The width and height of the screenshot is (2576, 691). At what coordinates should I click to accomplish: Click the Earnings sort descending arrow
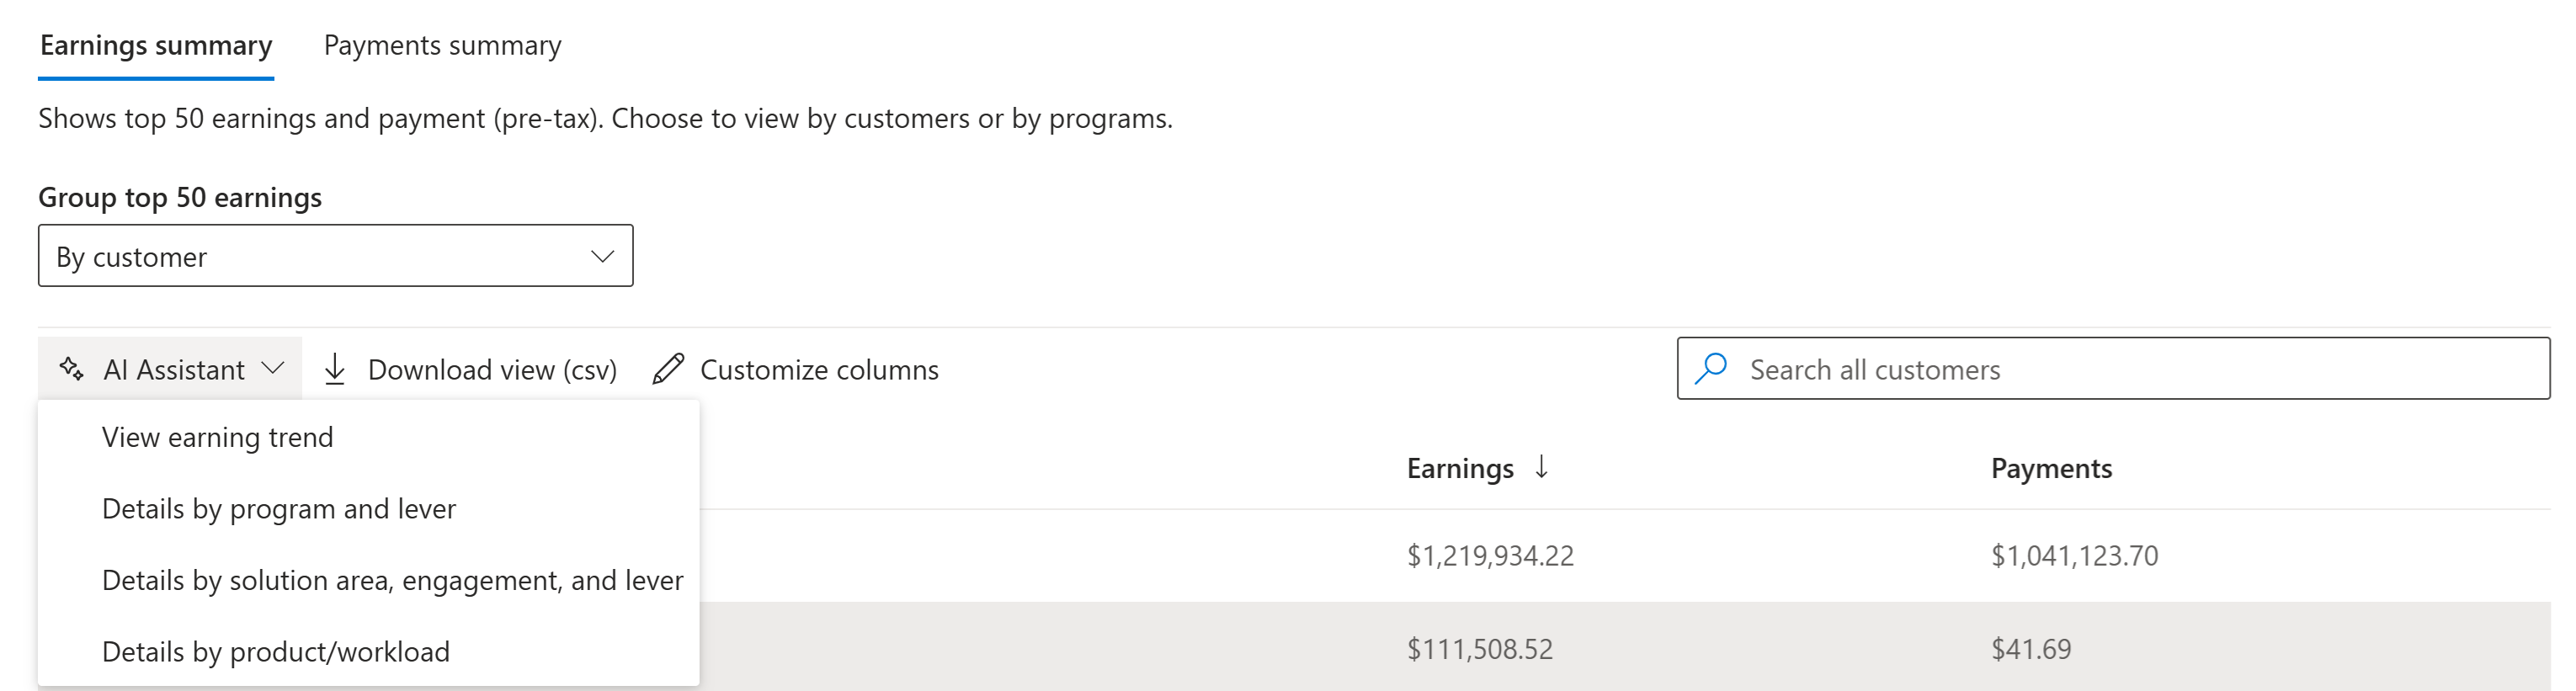click(x=1542, y=467)
